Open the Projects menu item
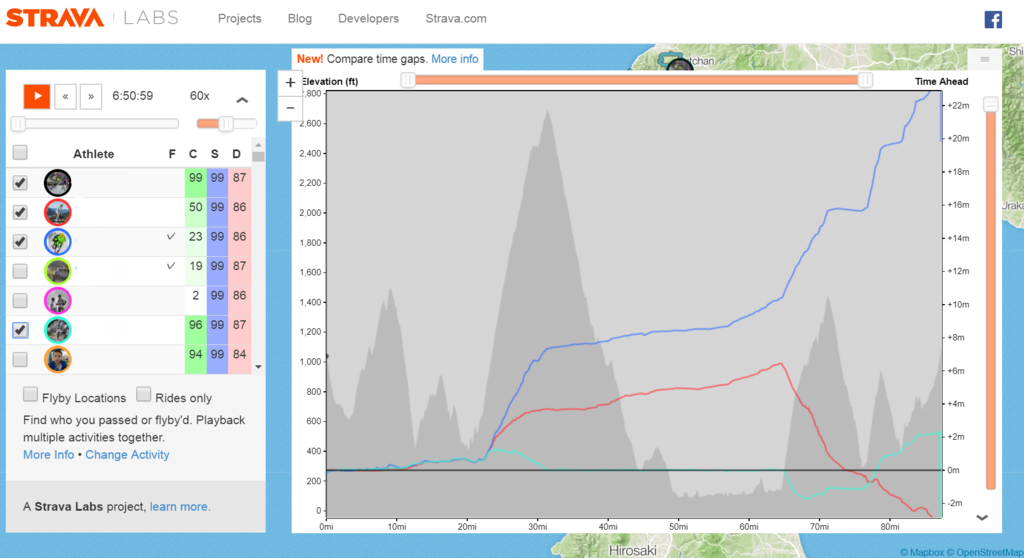The height and width of the screenshot is (558, 1024). (240, 18)
